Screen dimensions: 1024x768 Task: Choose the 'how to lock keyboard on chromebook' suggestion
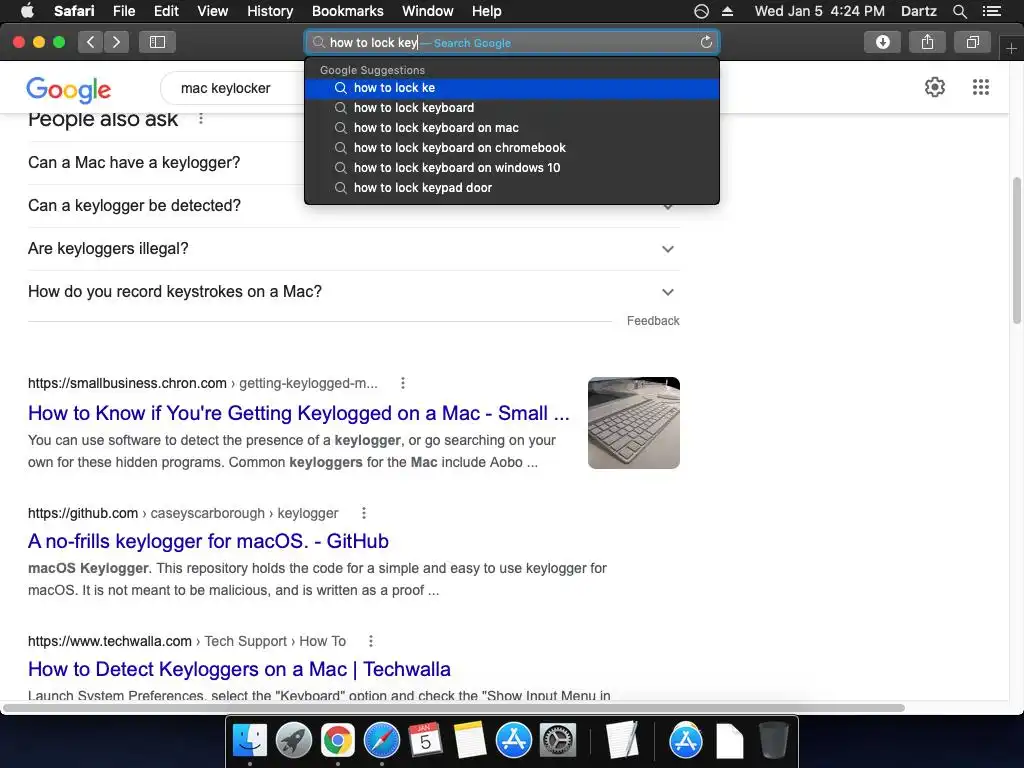coord(512,148)
